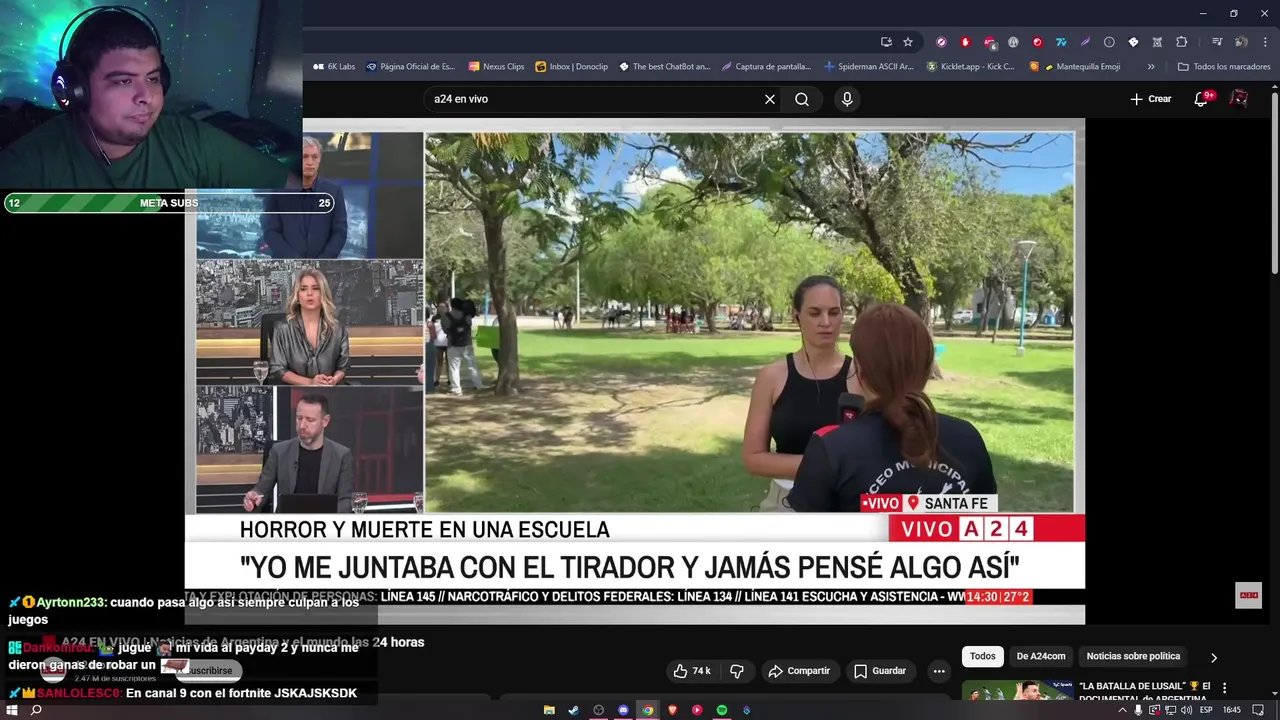
Task: Open the Crear upload menu
Action: [x=1150, y=99]
